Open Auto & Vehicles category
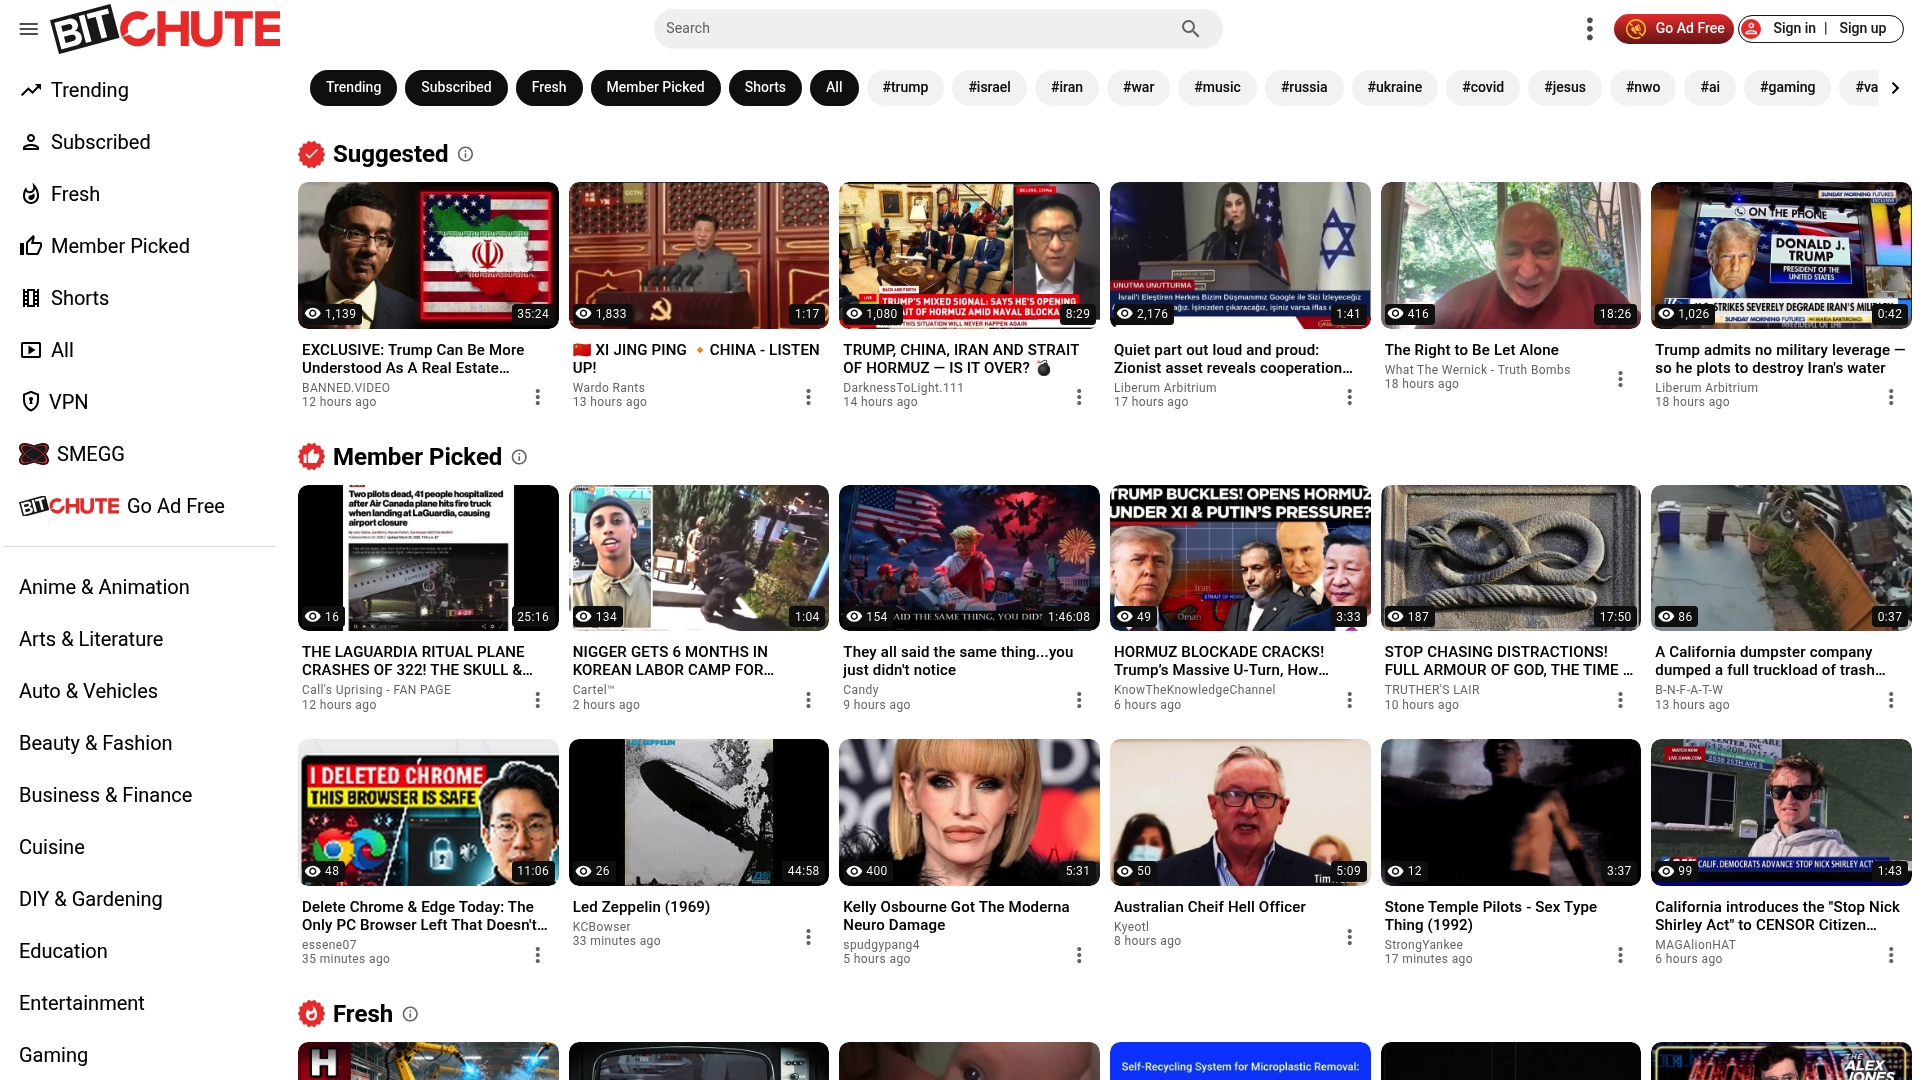This screenshot has width=1920, height=1080. click(x=88, y=691)
